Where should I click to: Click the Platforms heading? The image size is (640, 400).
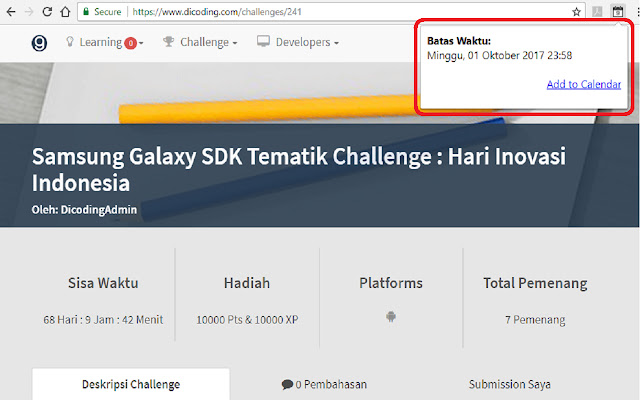click(391, 283)
